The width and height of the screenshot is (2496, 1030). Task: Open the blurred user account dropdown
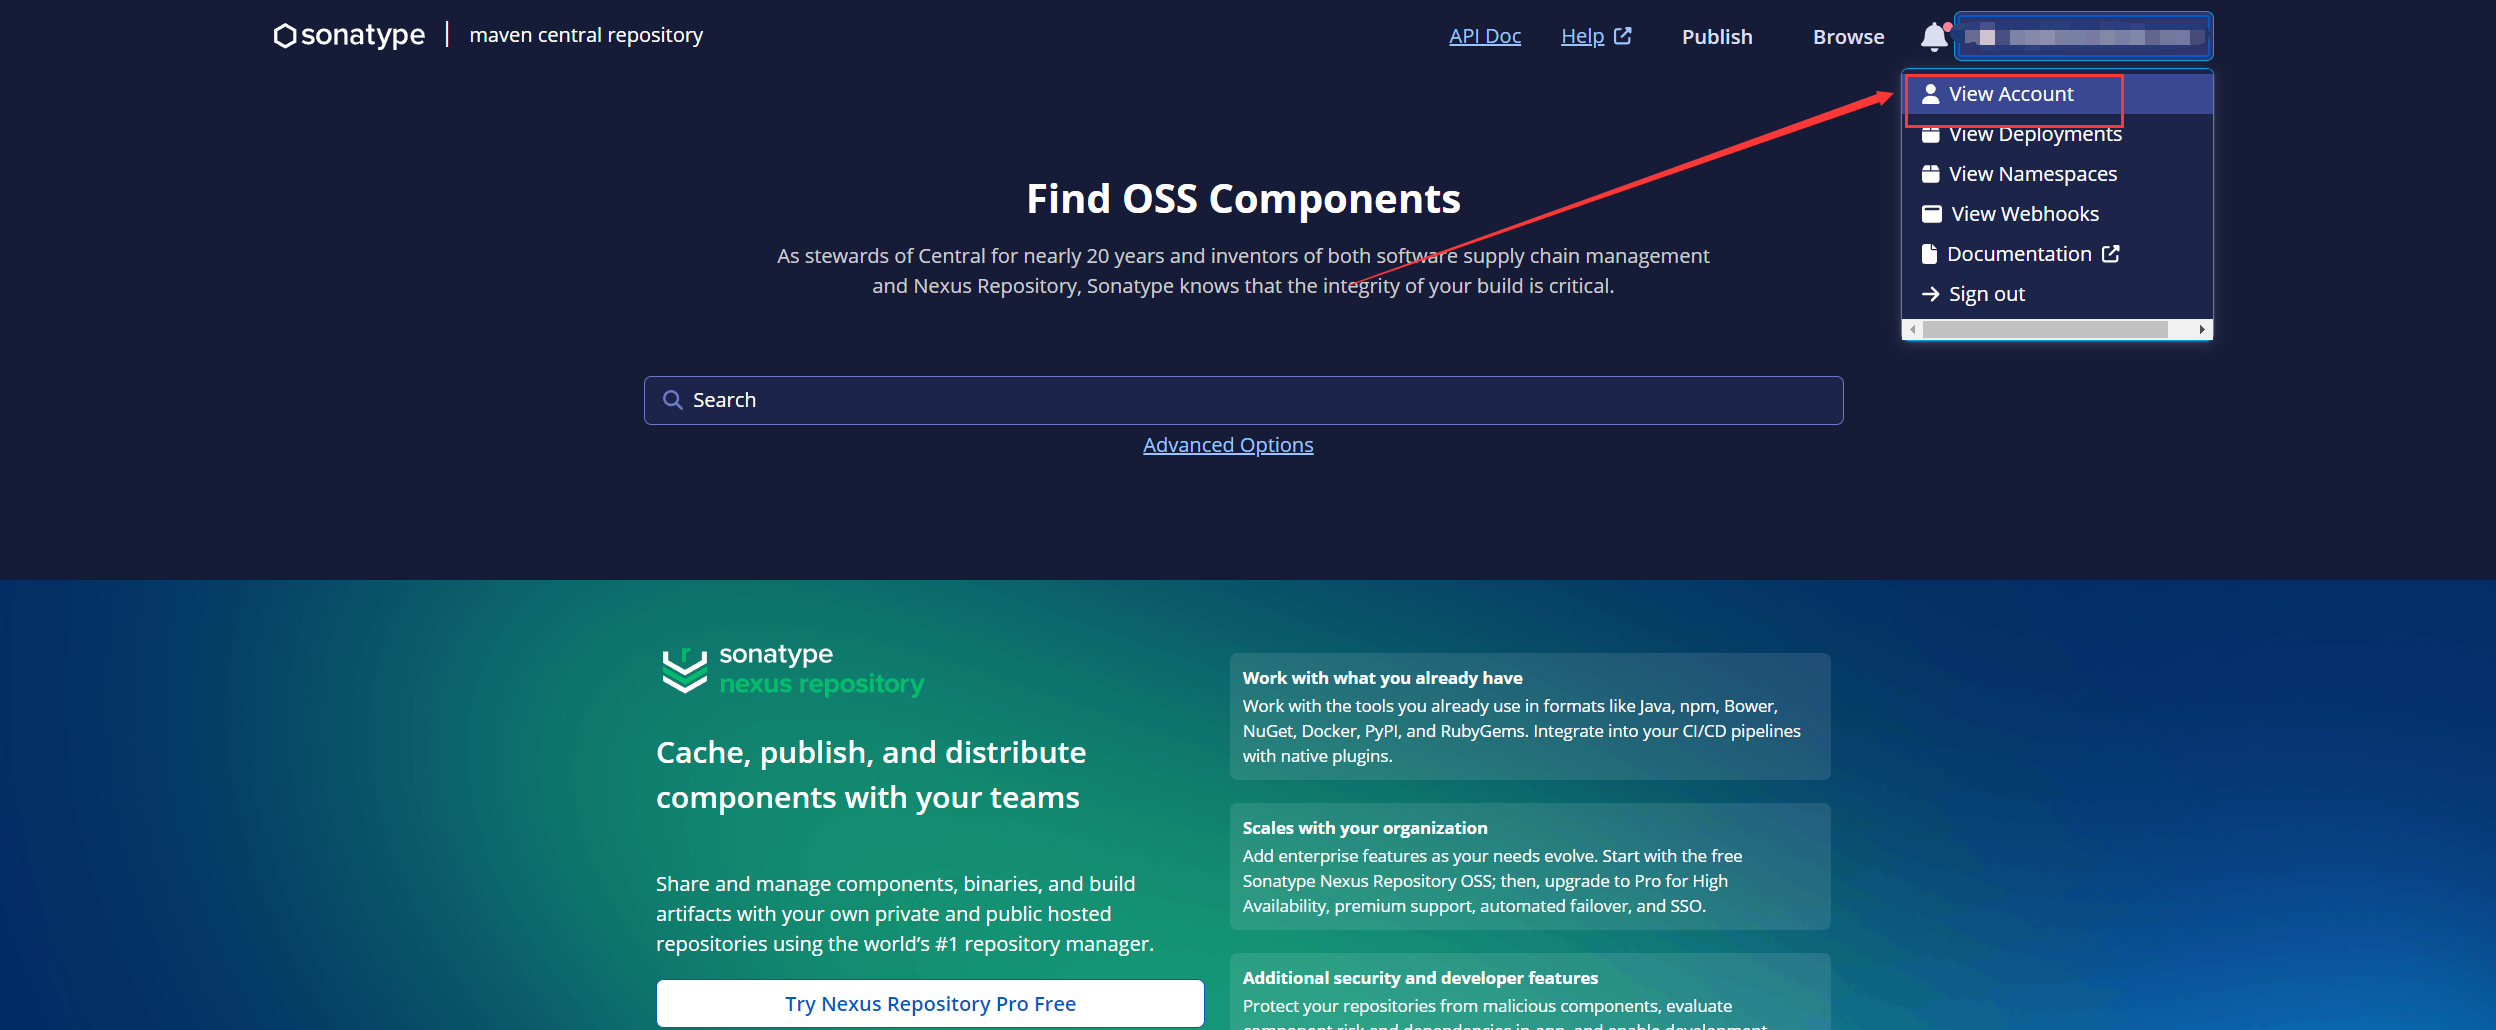pyautogui.click(x=2084, y=37)
